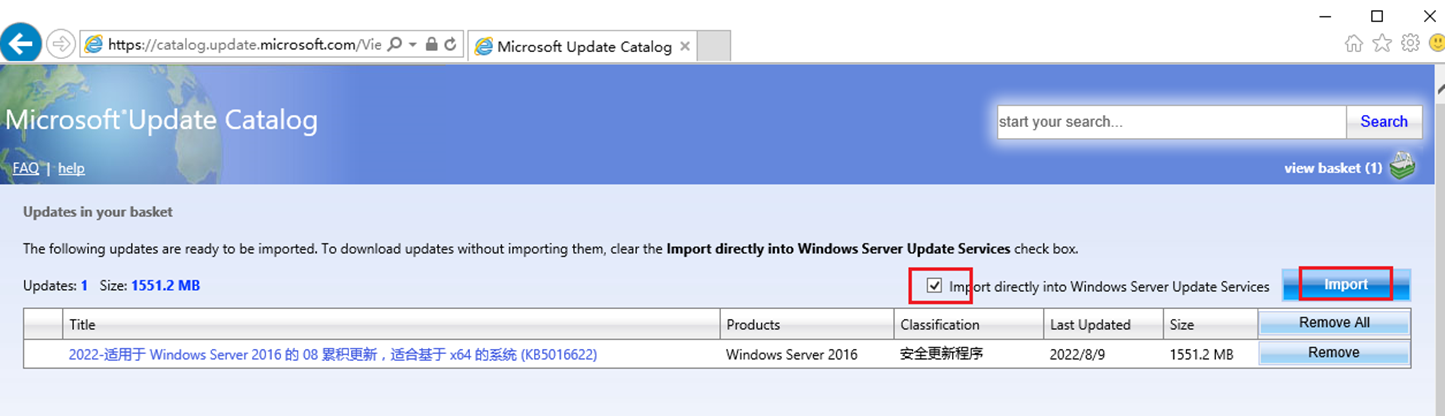Screen dimensions: 1445x416
Task: Open browser Tools gear icon
Action: click(1410, 43)
